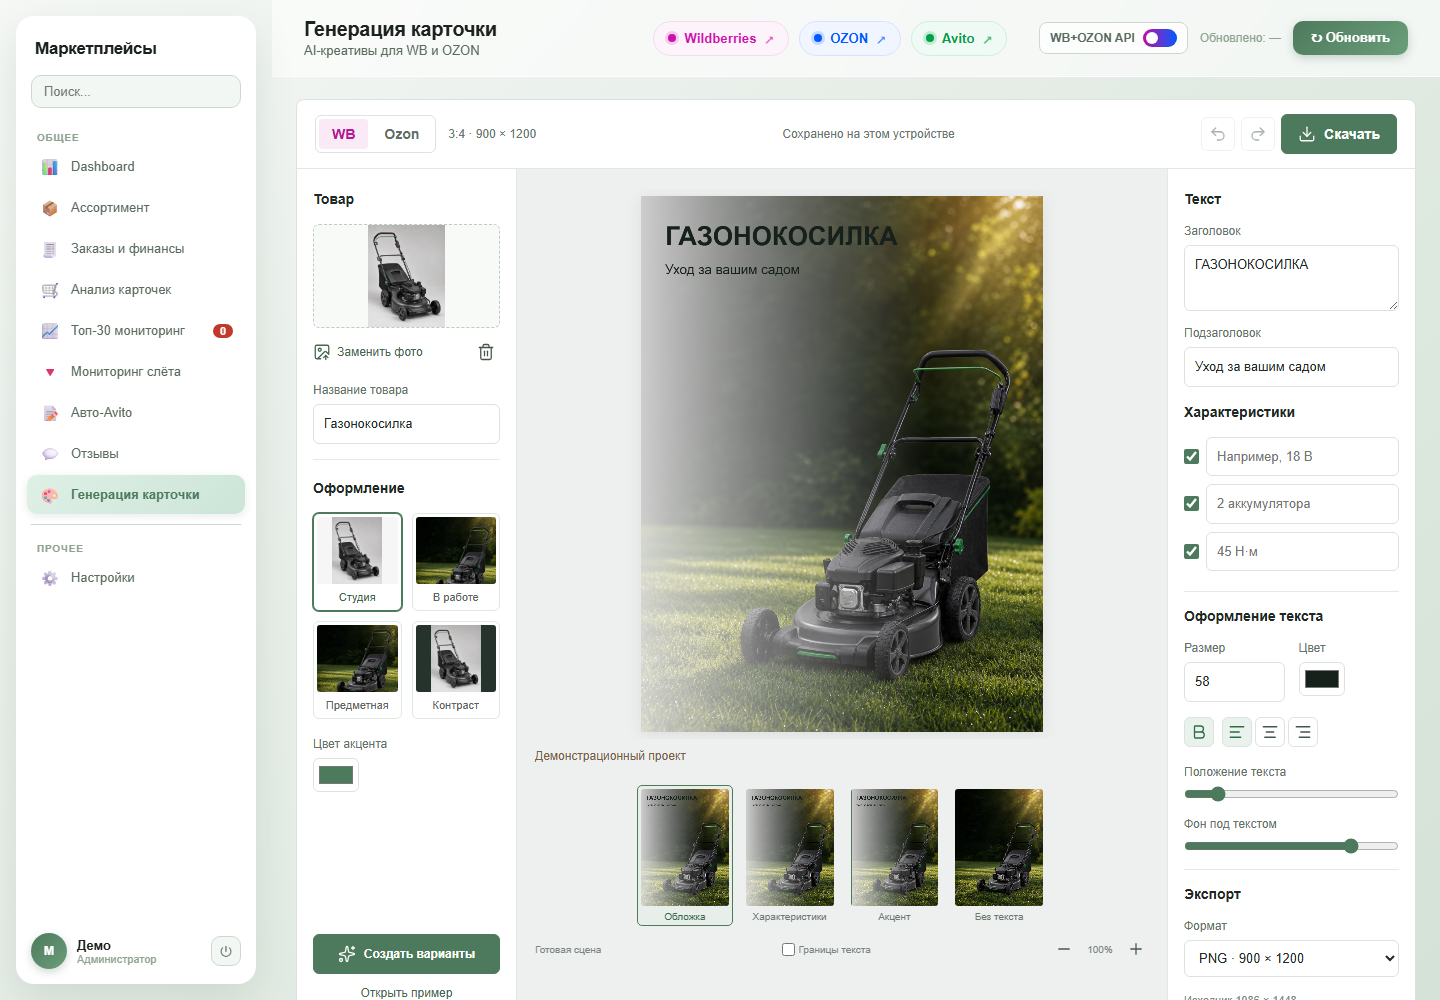Click Создать варианты button
The image size is (1440, 1000).
(x=406, y=954)
